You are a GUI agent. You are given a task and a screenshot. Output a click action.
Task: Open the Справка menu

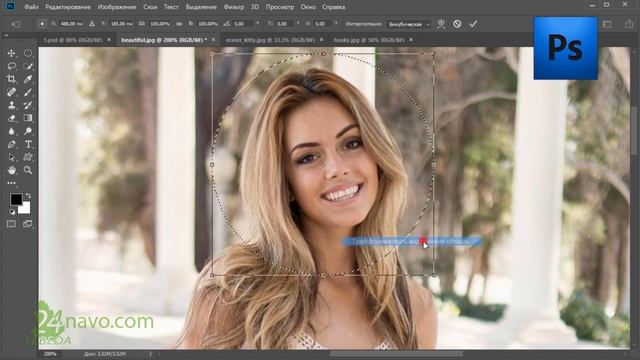click(333, 7)
